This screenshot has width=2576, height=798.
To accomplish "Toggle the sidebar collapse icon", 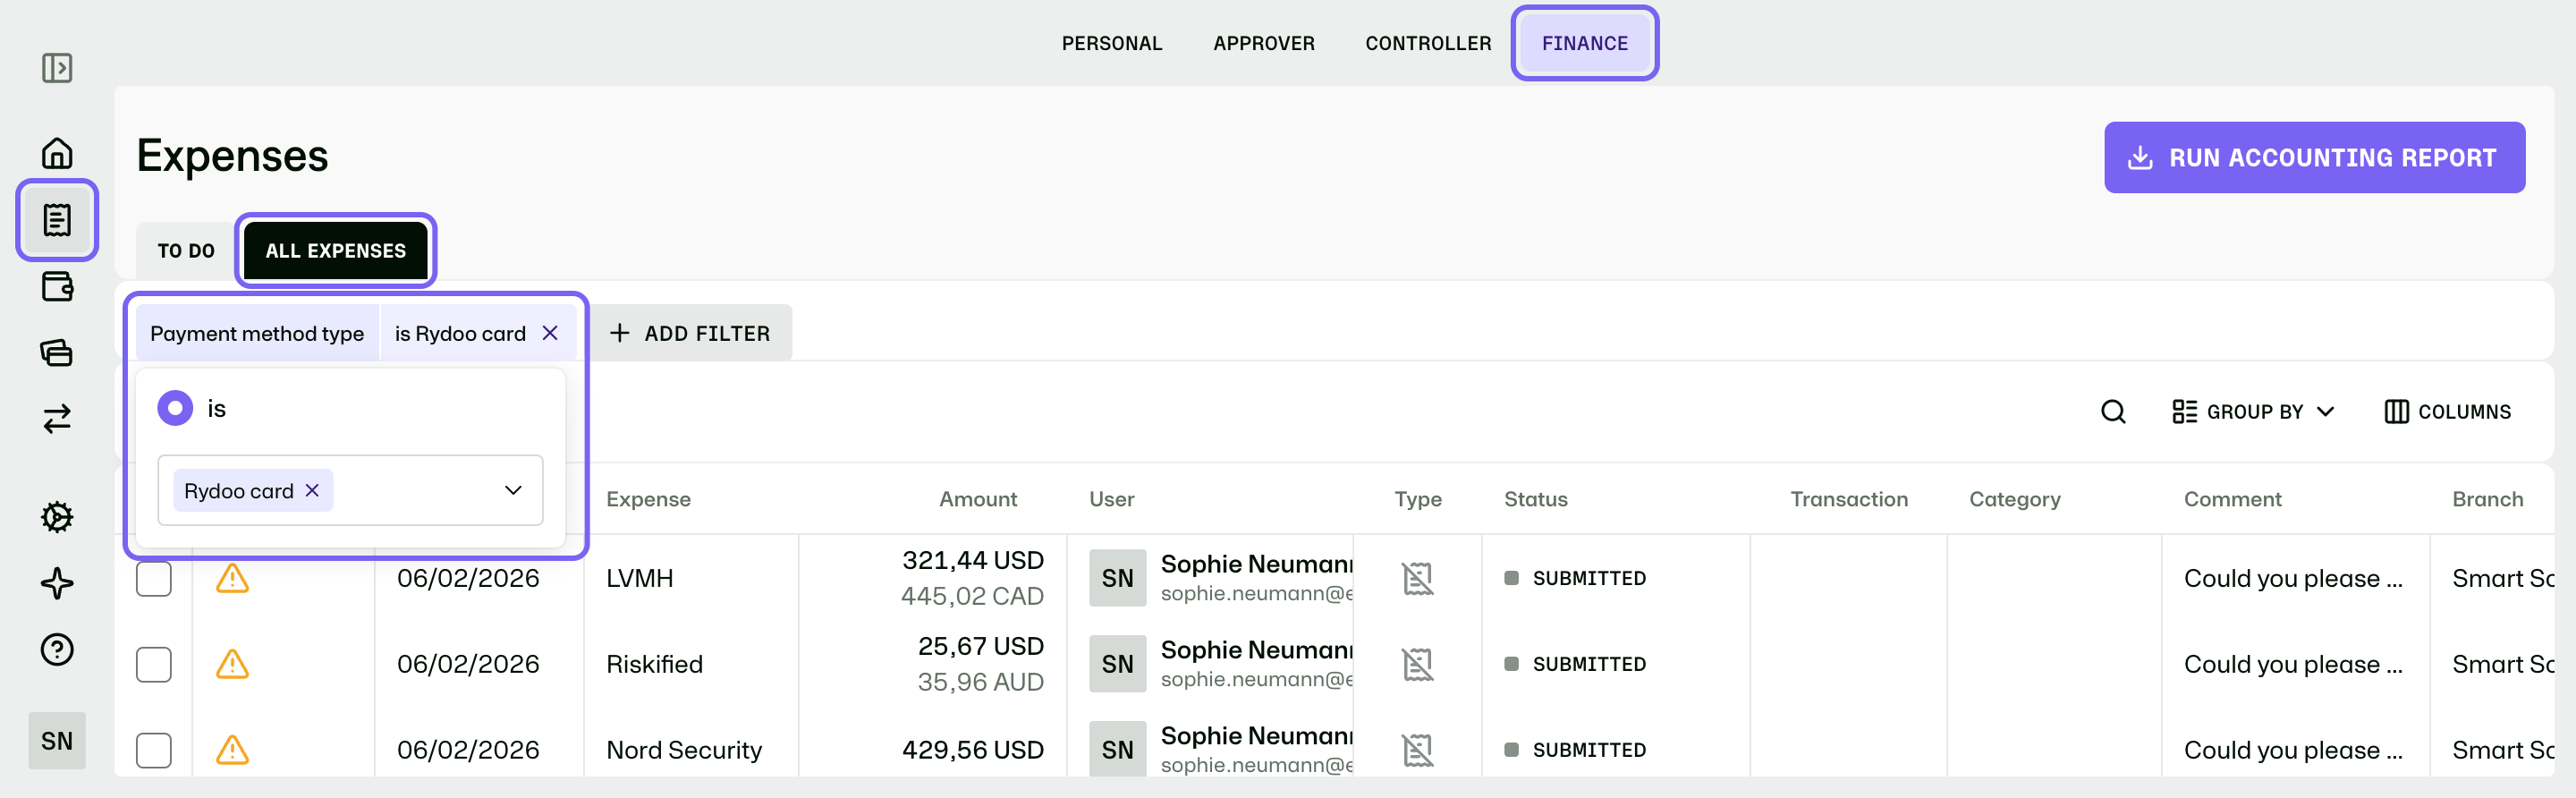I will click(x=57, y=68).
